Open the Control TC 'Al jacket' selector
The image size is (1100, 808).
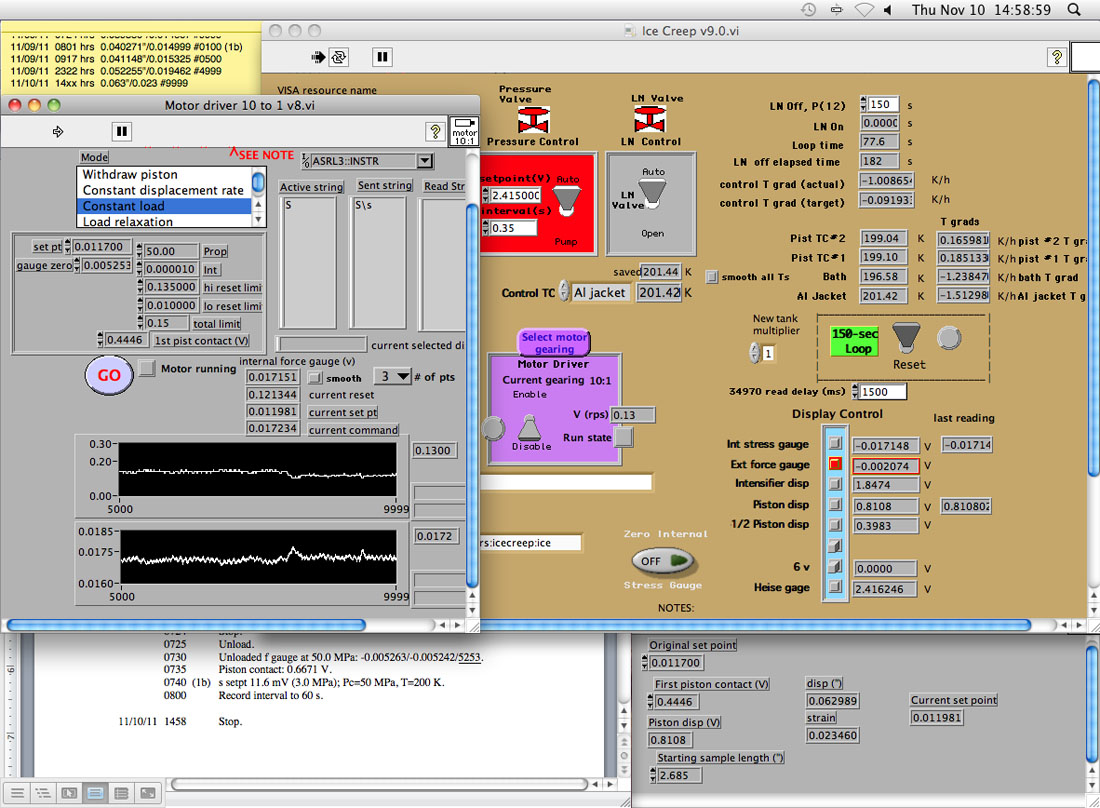[x=563, y=293]
